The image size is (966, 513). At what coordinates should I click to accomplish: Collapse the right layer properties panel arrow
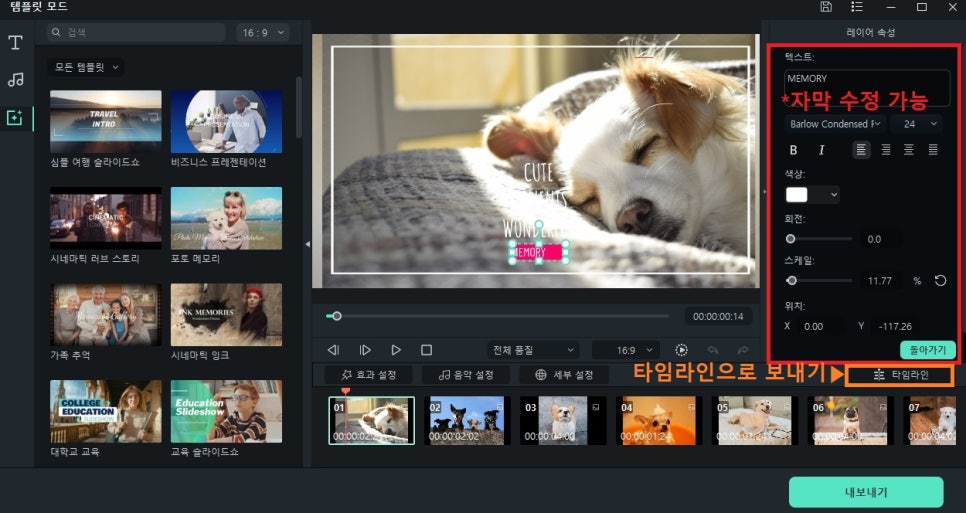click(x=765, y=192)
